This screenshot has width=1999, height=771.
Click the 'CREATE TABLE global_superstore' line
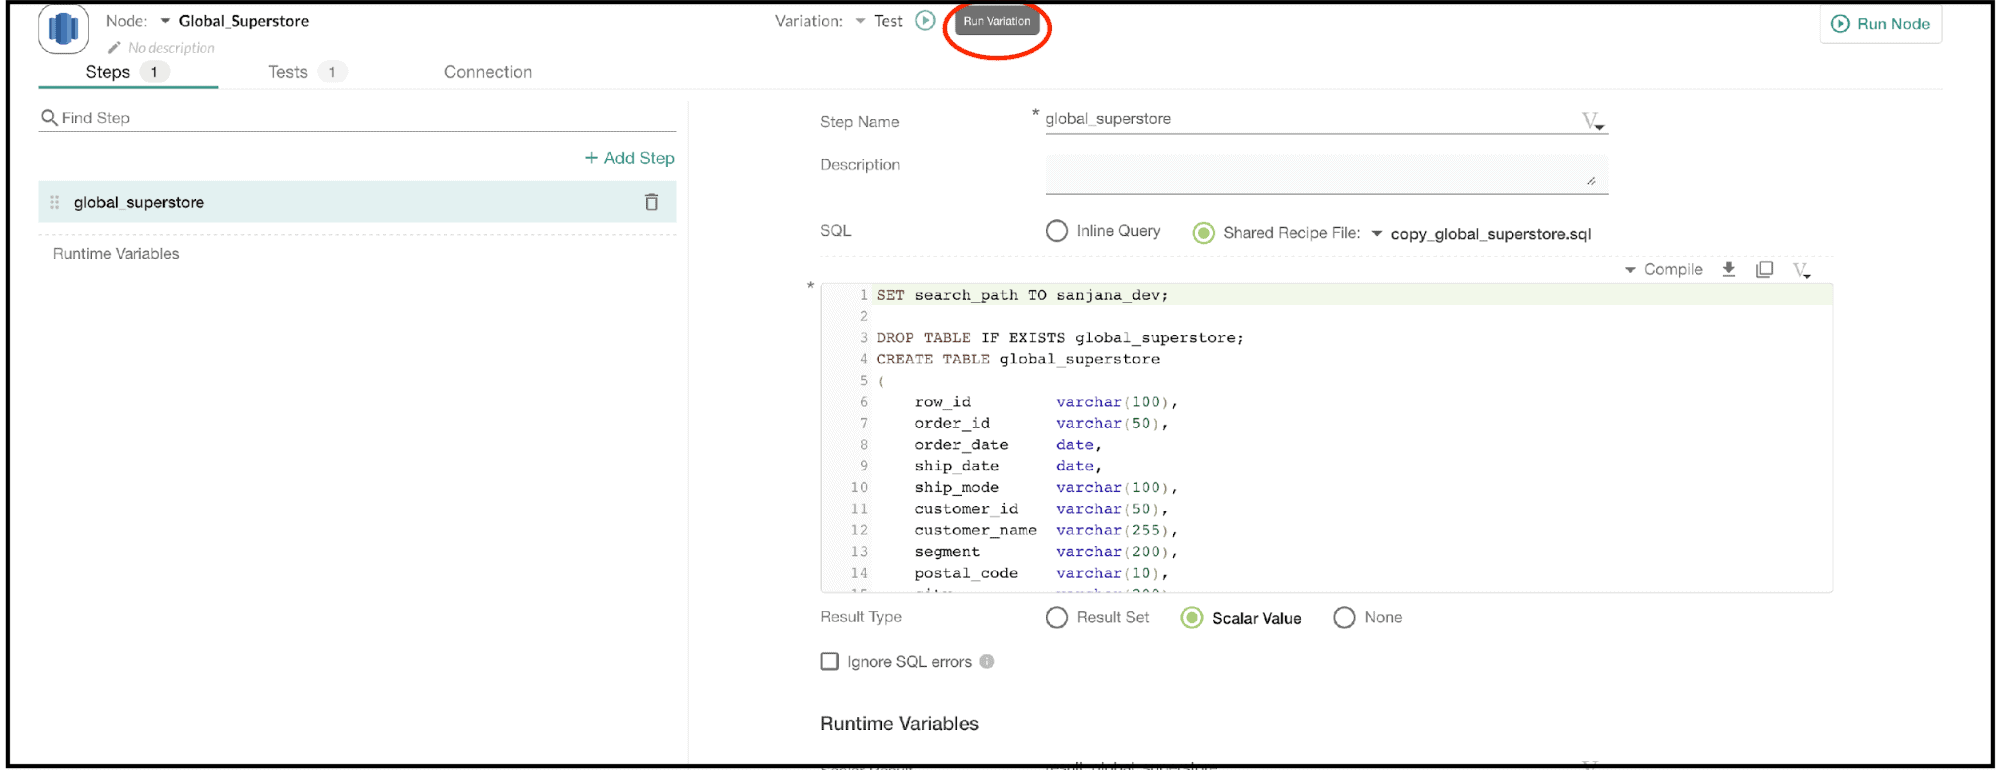click(1018, 359)
